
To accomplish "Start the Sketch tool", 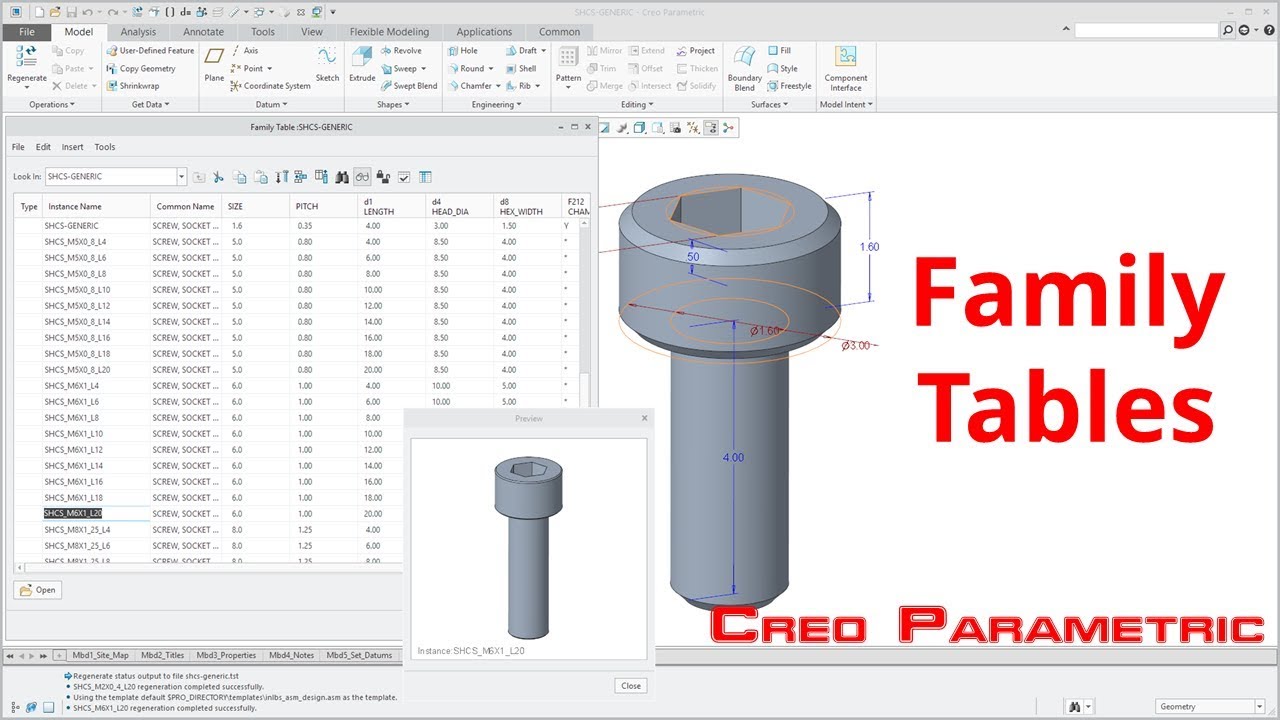I will pos(327,66).
